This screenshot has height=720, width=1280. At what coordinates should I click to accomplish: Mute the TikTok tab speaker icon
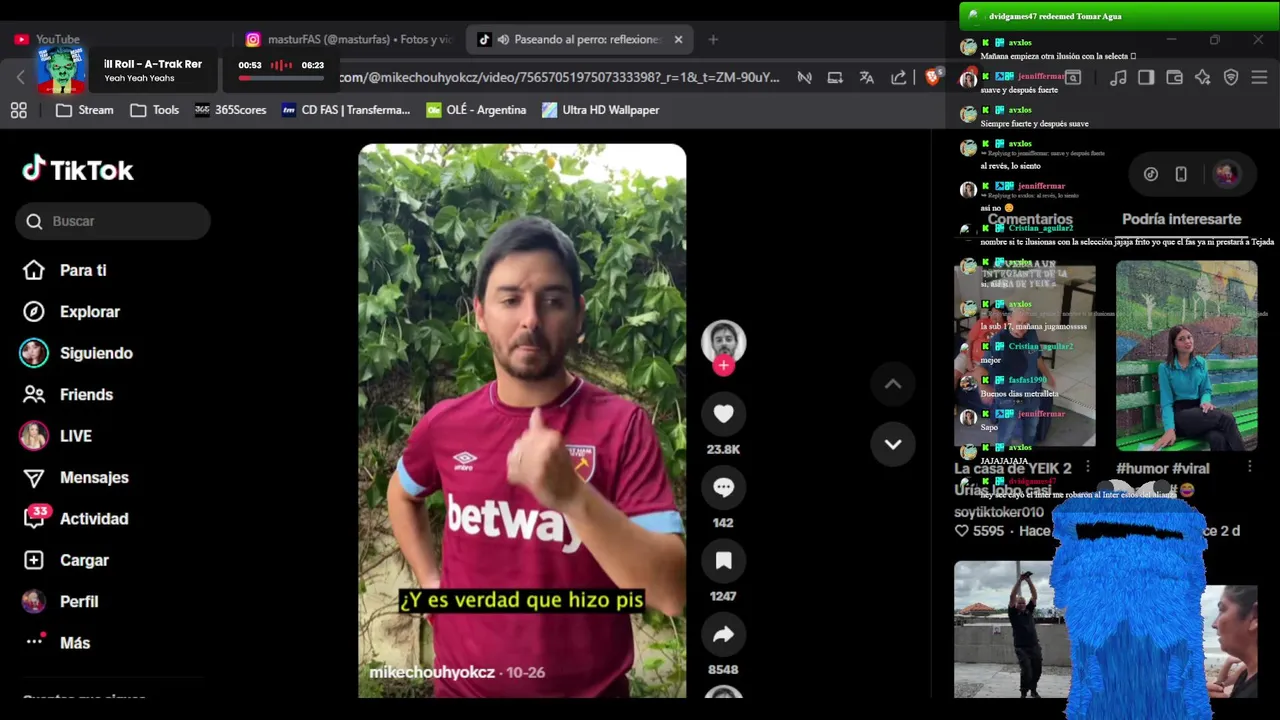[503, 39]
